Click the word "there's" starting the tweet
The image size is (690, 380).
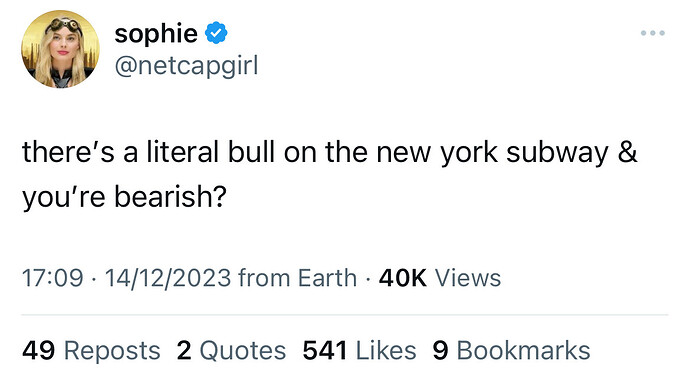[68, 152]
